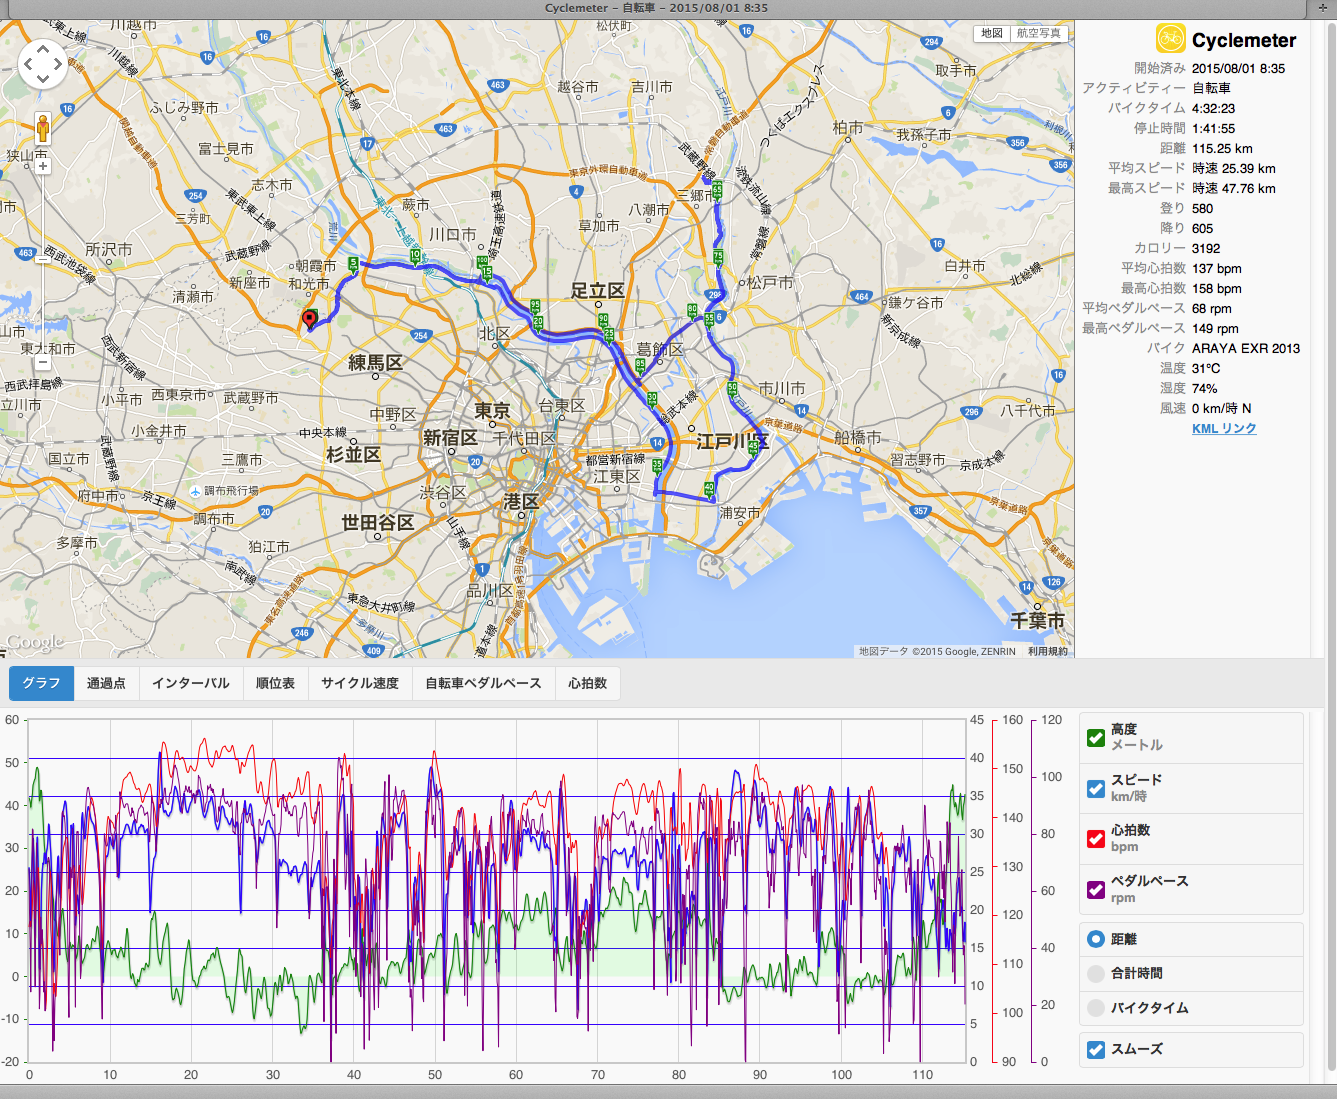Click the Google logo on the map
This screenshot has width=1337, height=1099.
[x=35, y=642]
